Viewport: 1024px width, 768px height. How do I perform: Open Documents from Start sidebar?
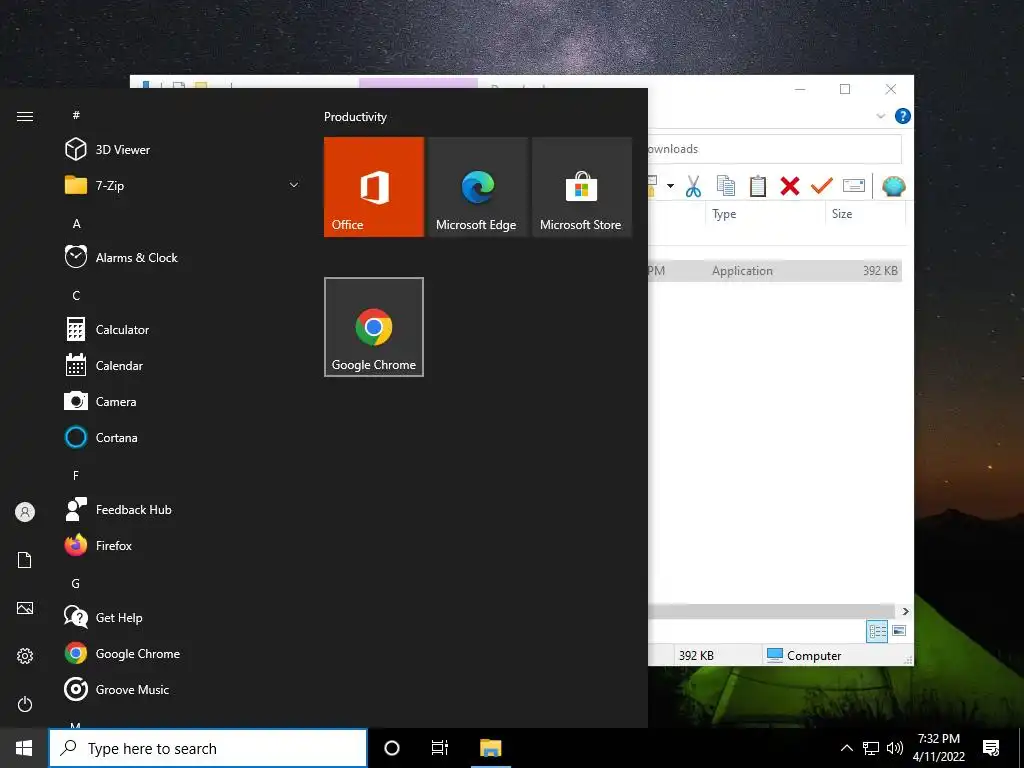(25, 560)
